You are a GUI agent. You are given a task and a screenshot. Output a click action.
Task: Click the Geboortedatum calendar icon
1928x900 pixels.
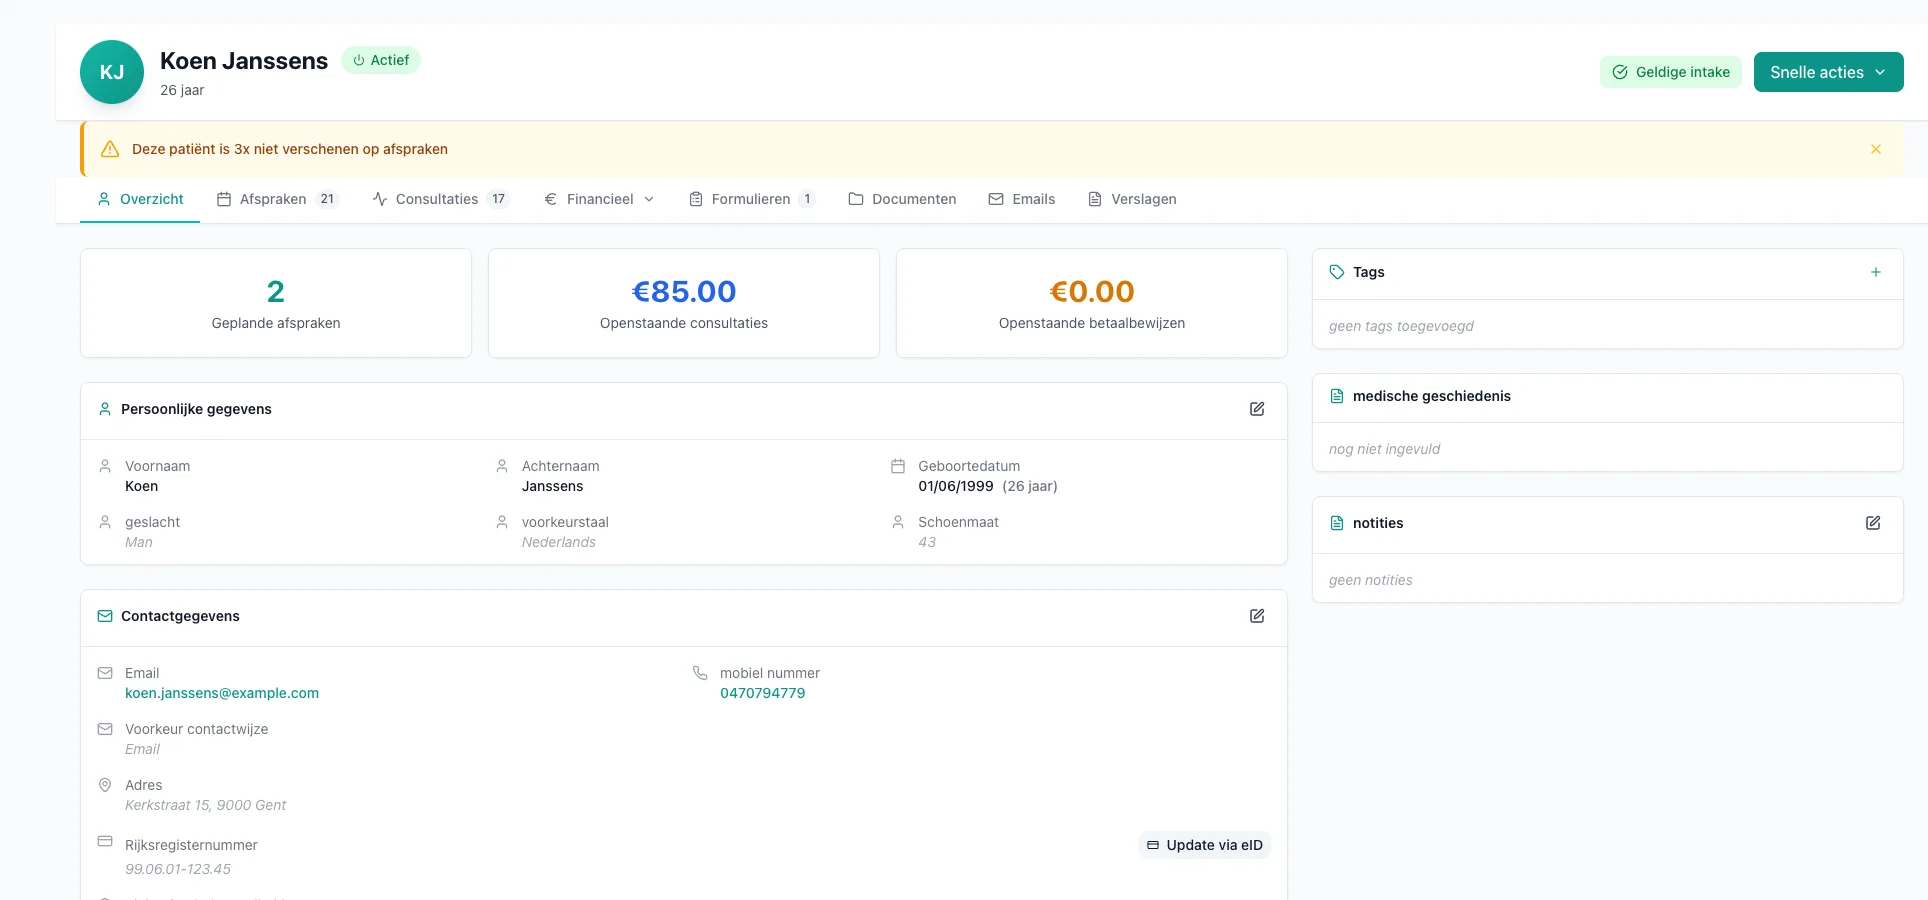click(898, 466)
